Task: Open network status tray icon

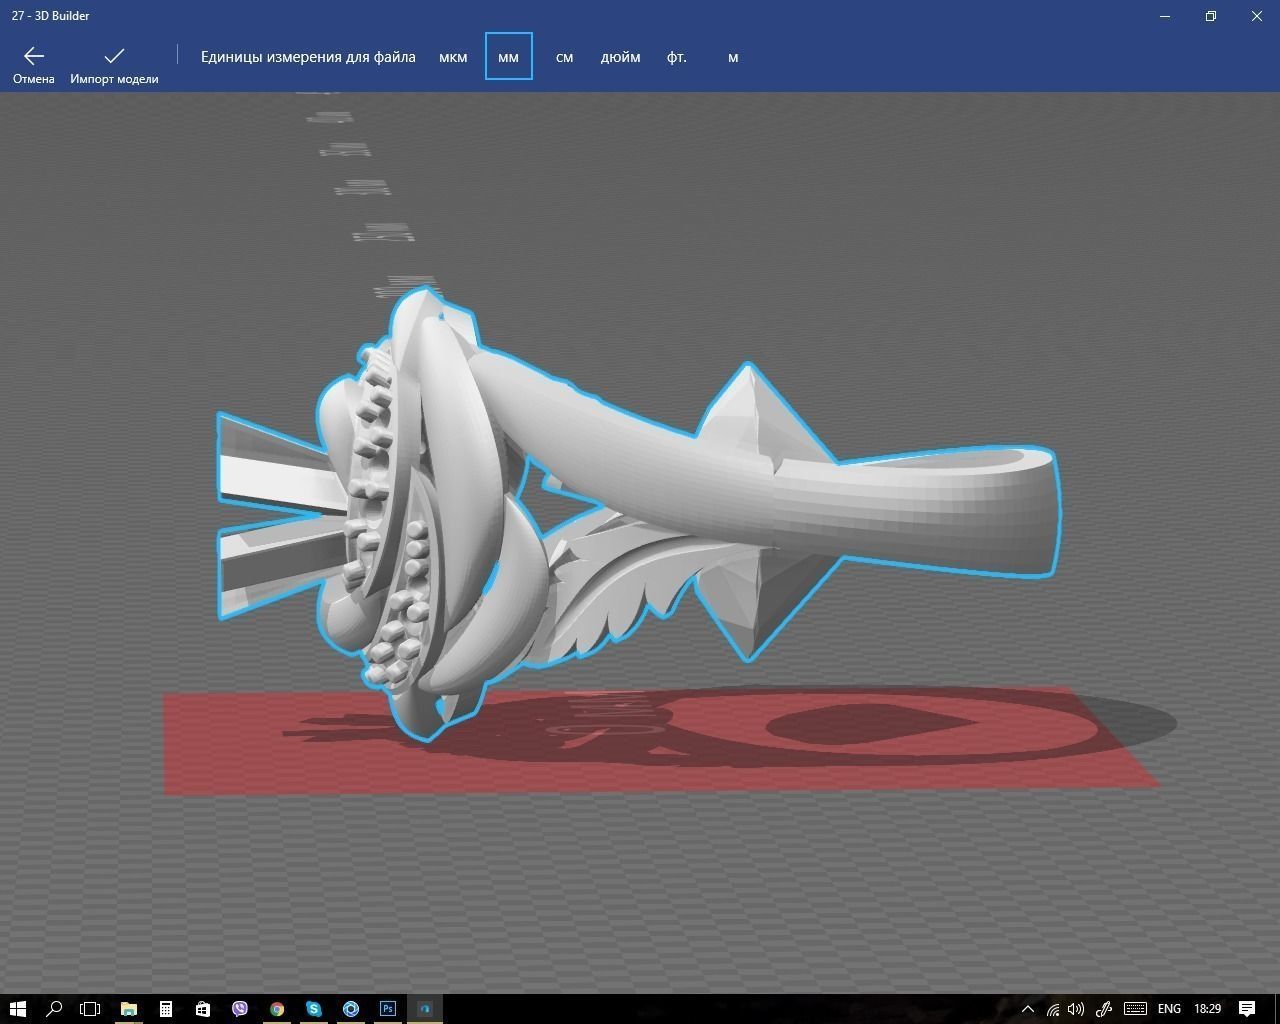Action: [1053, 1009]
